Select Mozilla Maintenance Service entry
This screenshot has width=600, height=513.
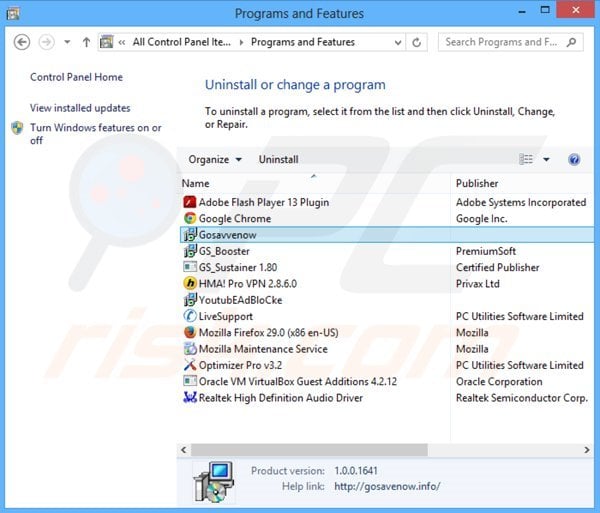pos(263,349)
